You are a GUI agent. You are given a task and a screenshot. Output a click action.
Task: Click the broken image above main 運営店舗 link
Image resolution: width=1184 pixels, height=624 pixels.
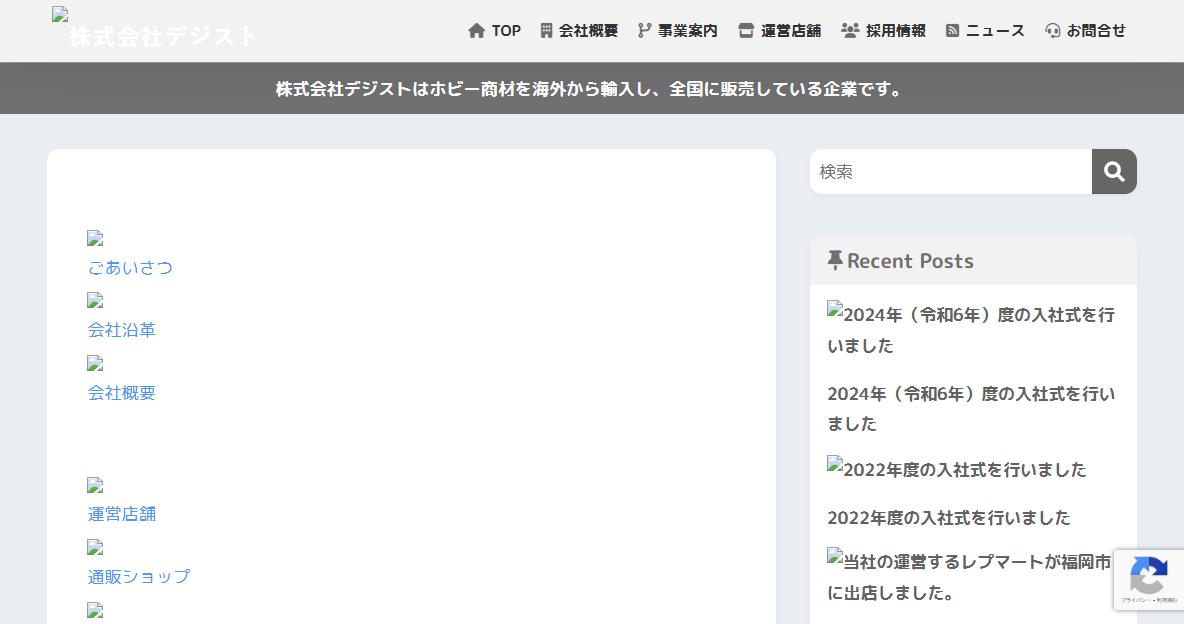95,485
